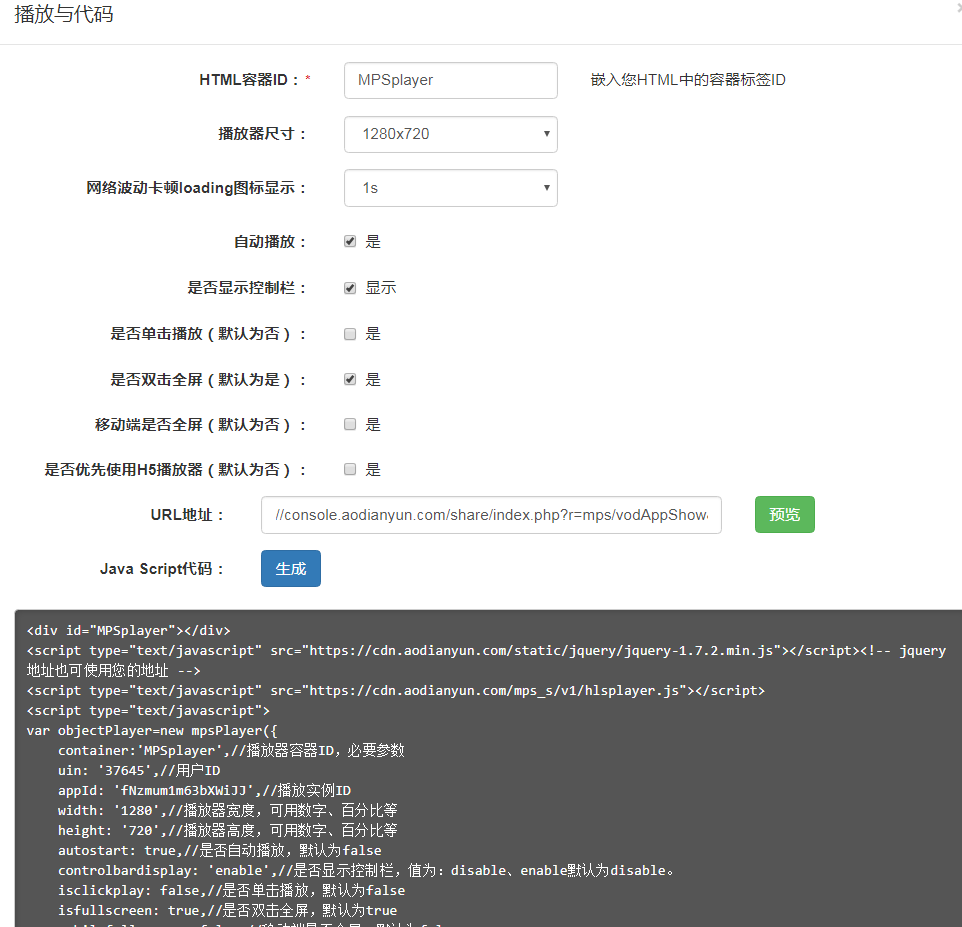Click the 是 label next to 自动播放
The height and width of the screenshot is (927, 962).
tap(373, 242)
